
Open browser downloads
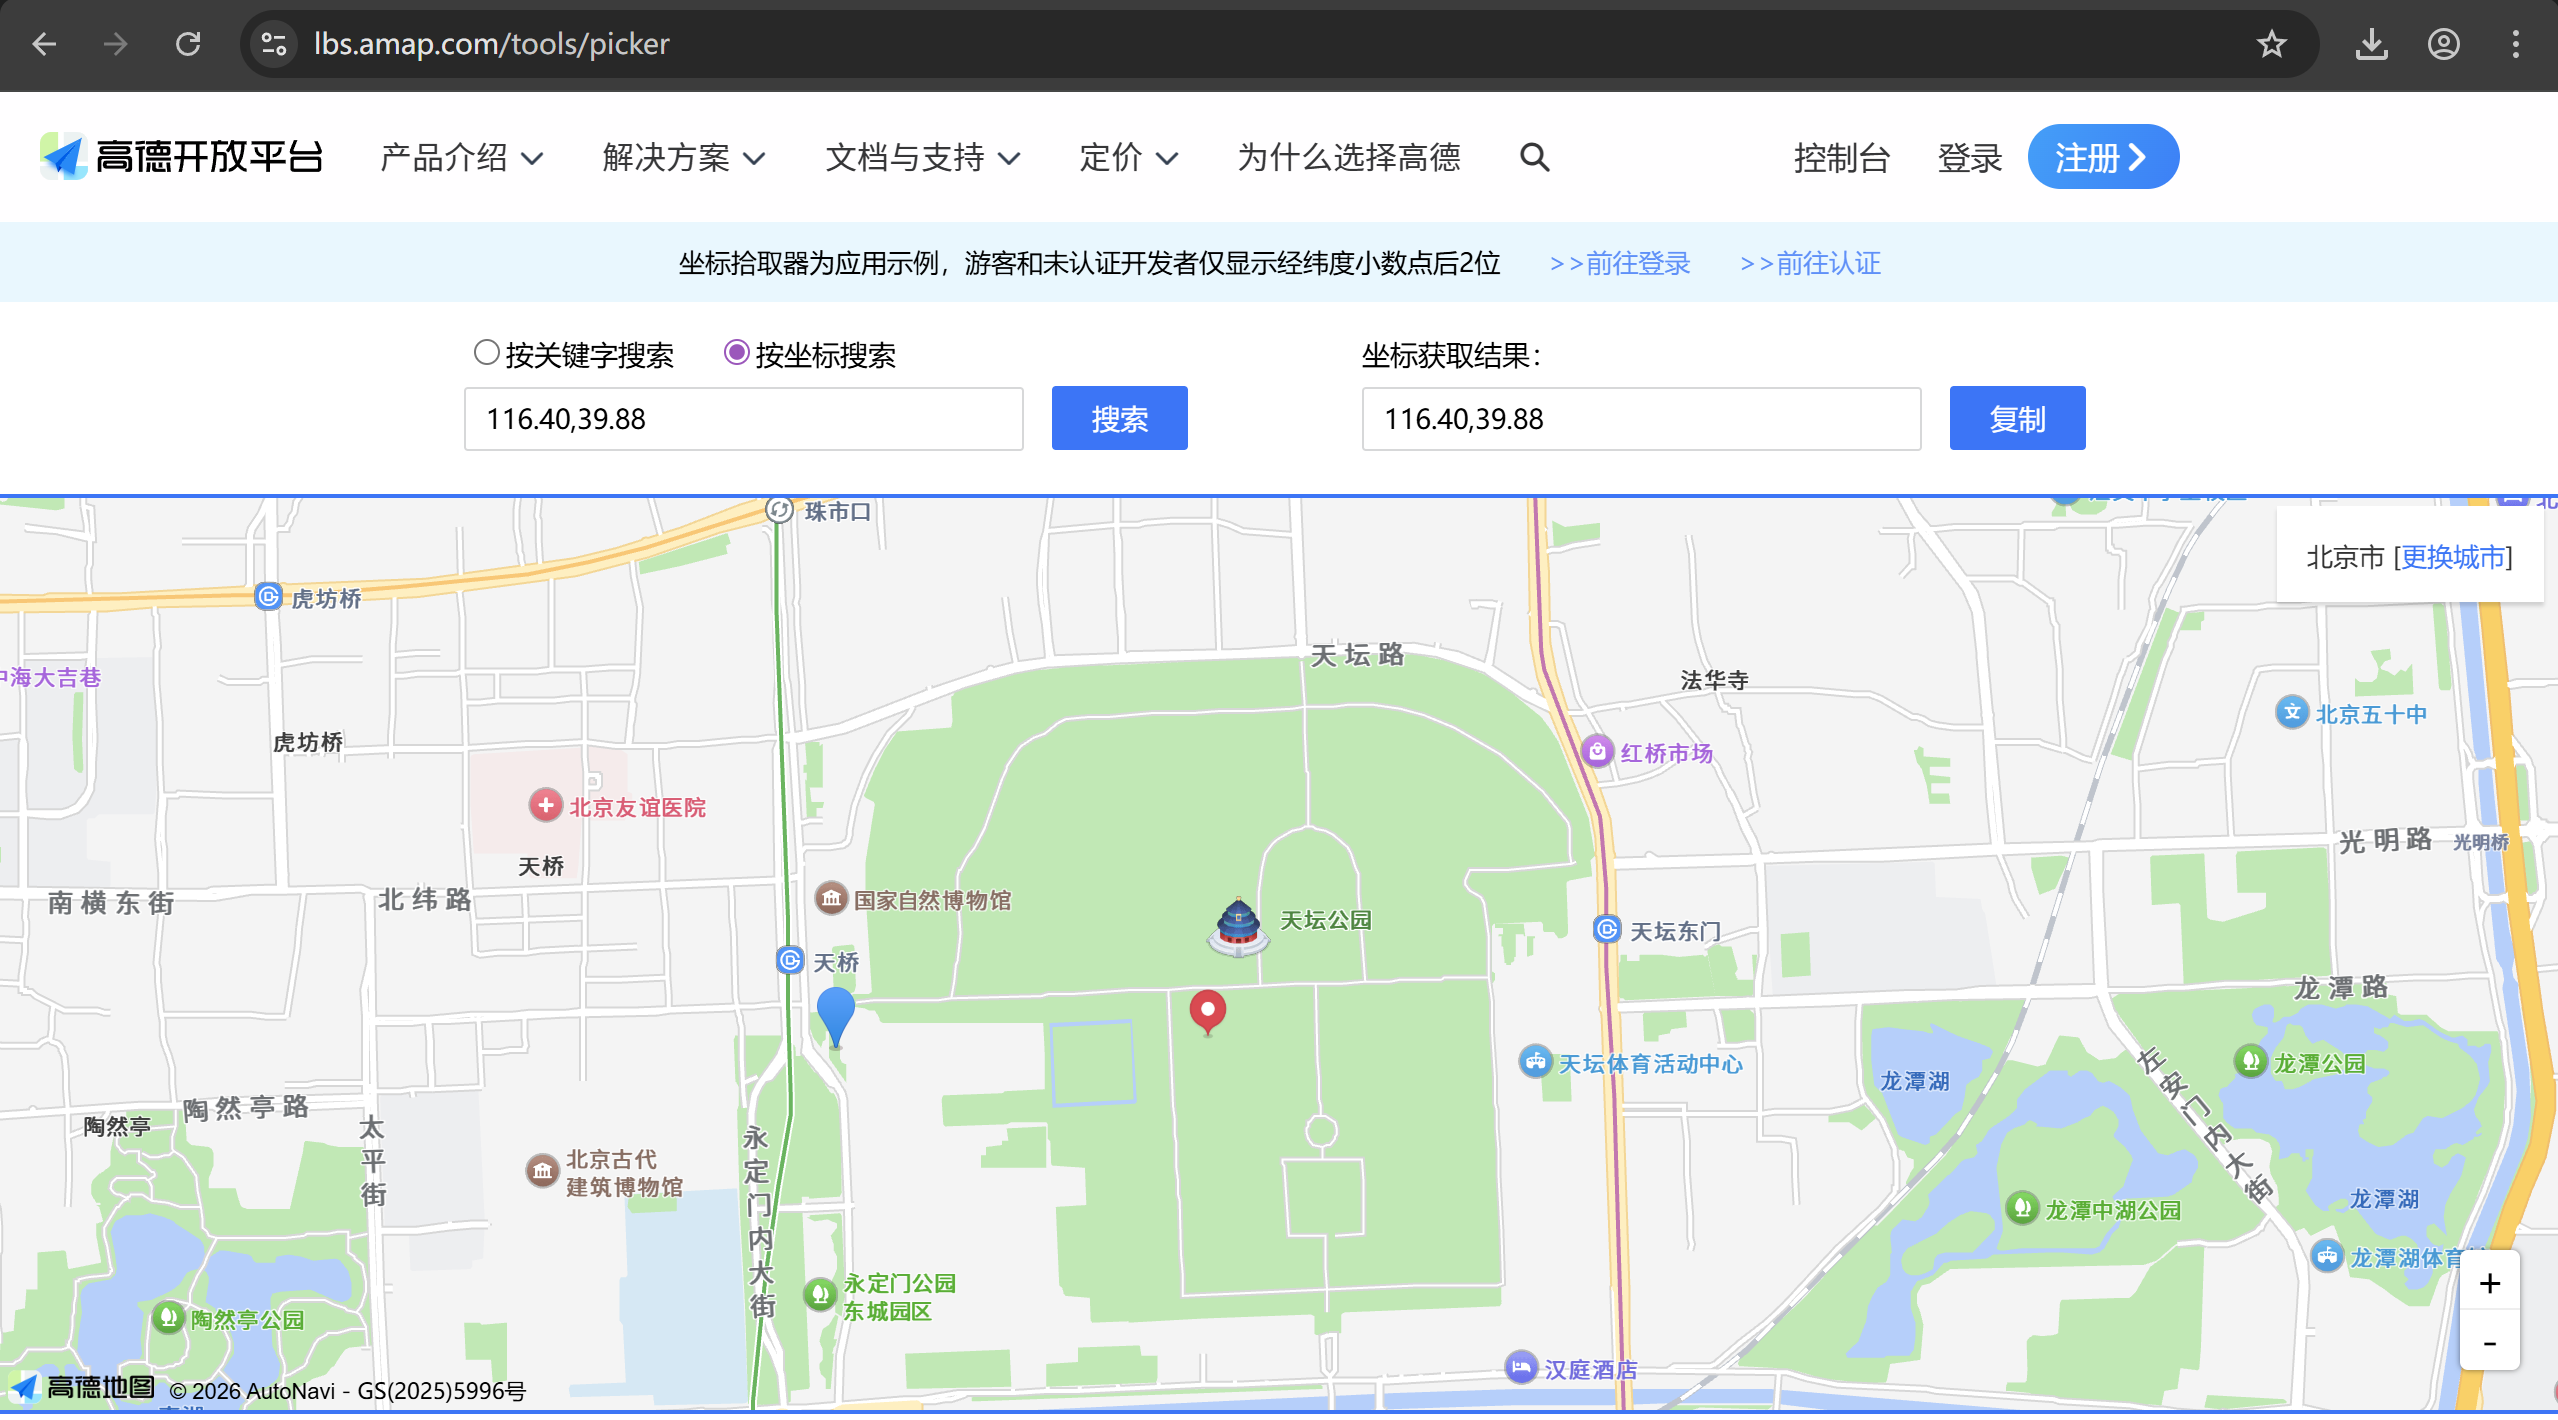[x=2372, y=44]
